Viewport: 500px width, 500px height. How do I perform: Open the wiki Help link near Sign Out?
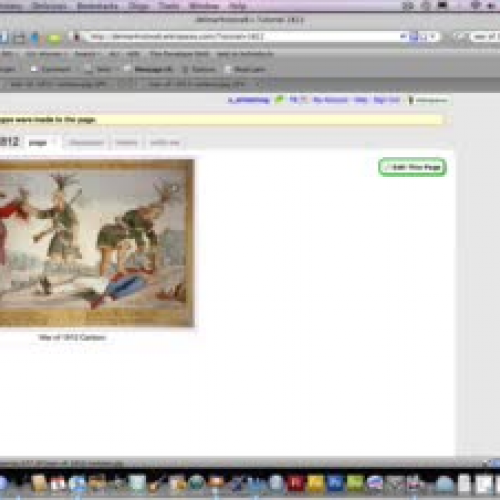click(360, 100)
